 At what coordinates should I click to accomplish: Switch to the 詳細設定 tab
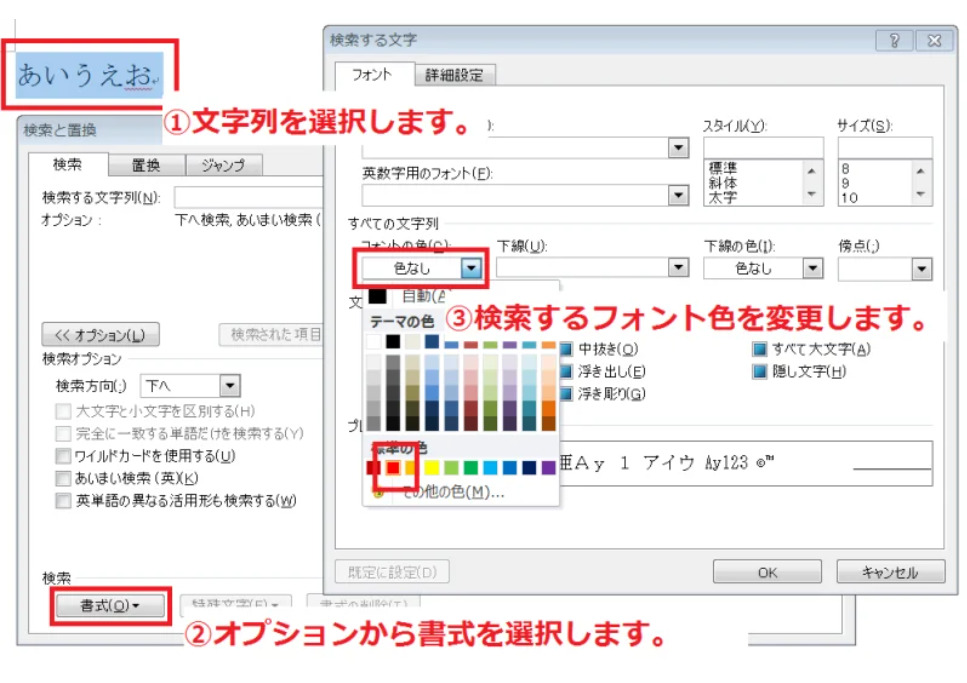[453, 75]
